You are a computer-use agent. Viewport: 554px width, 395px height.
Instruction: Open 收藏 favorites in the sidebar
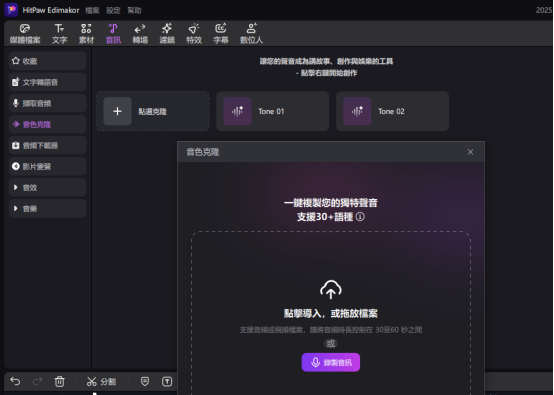48,61
